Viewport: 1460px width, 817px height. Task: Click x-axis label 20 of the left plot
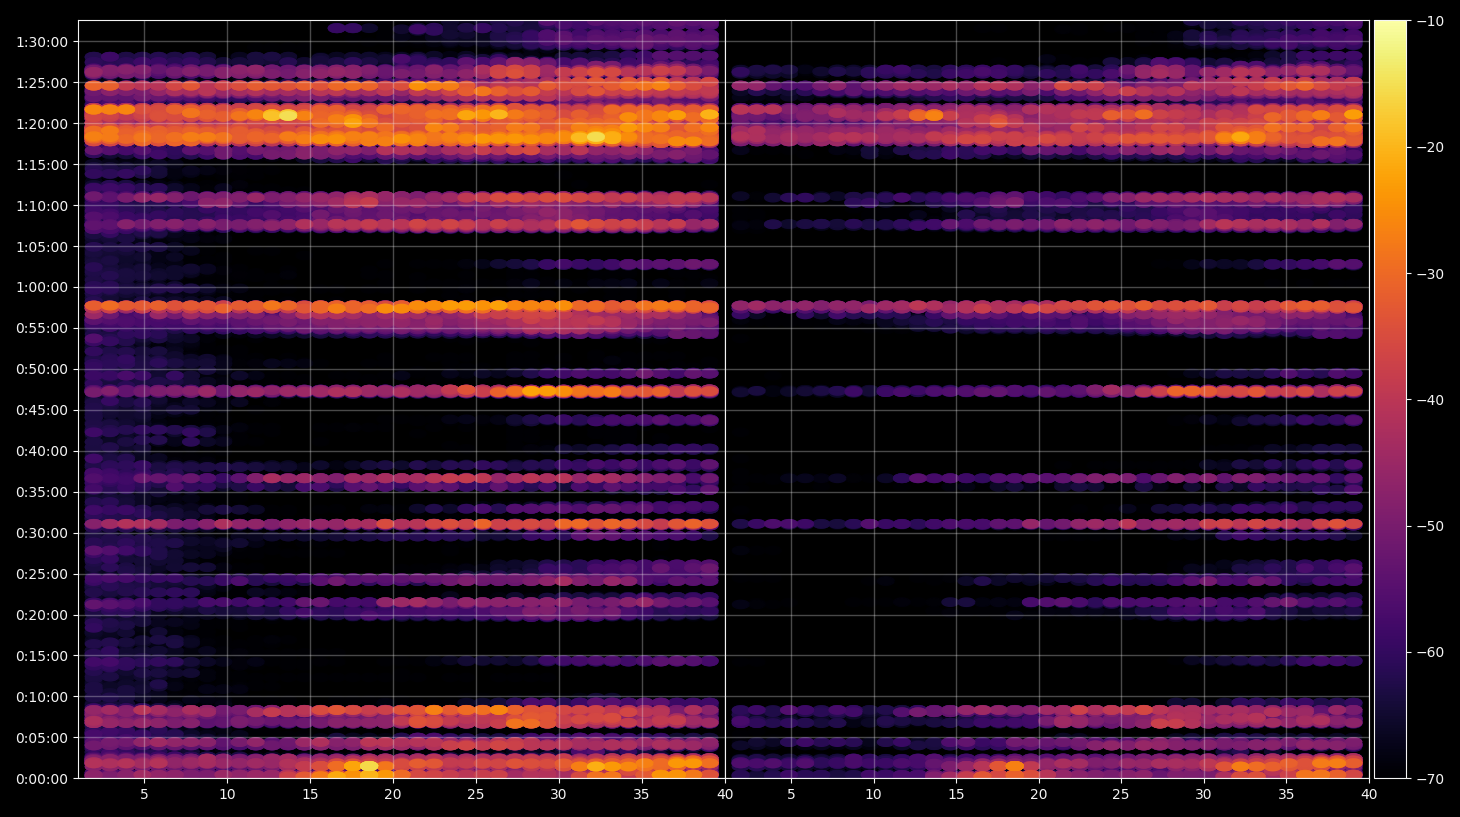point(393,795)
